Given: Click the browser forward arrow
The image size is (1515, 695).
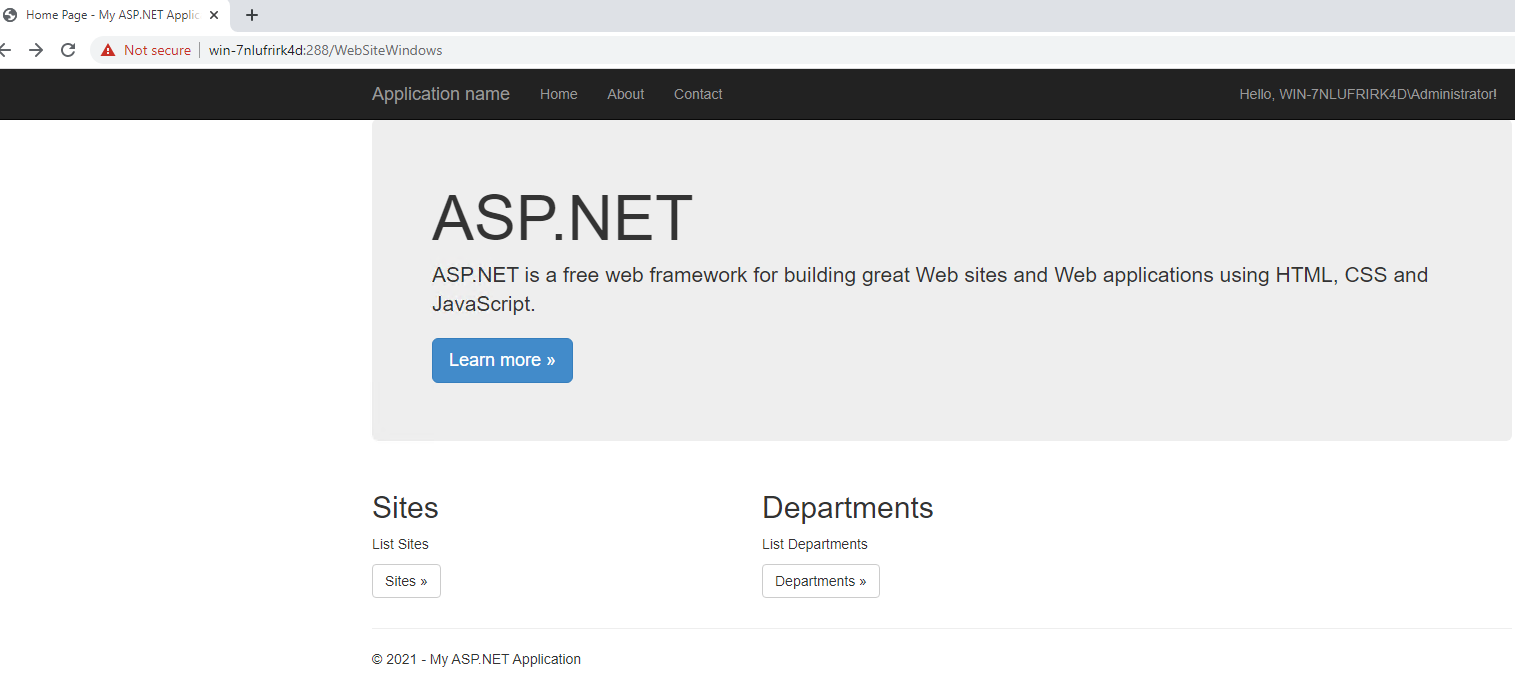Looking at the screenshot, I should (36, 50).
